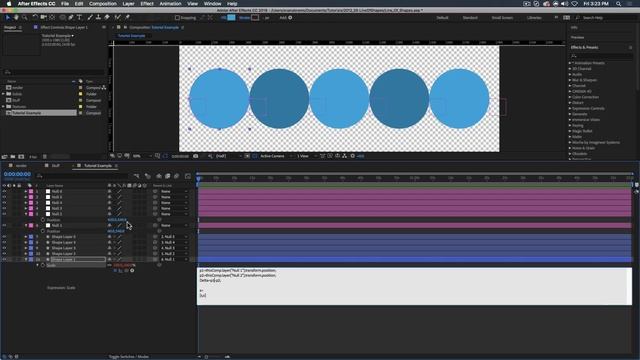Select the Pen tool
The image size is (640, 360).
[x=71, y=18]
